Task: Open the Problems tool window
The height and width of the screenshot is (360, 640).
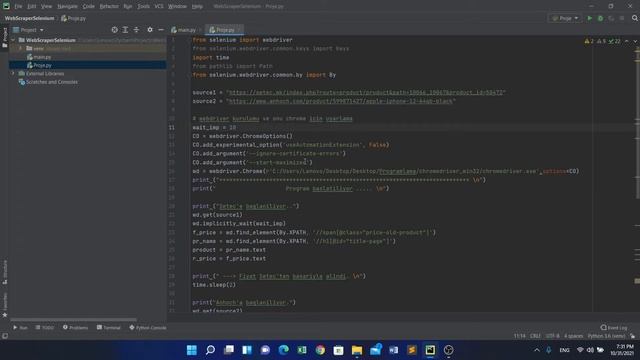Action: click(x=75, y=327)
